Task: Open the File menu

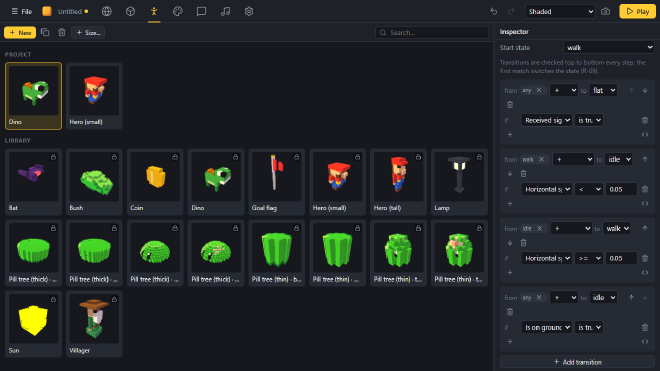Action: pos(21,11)
